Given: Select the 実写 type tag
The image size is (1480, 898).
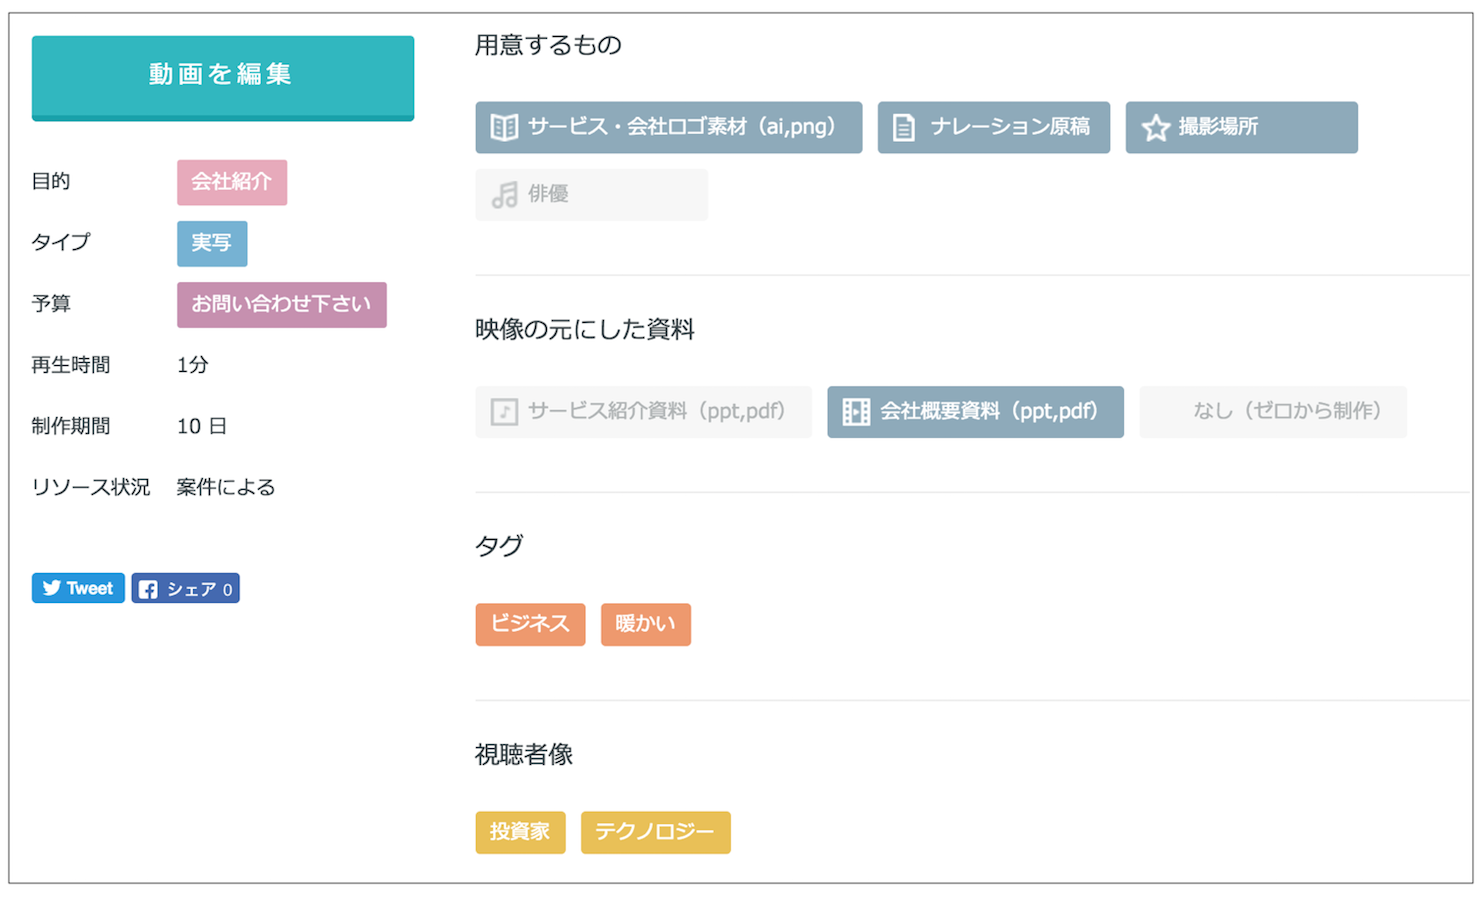Looking at the screenshot, I should pos(212,243).
